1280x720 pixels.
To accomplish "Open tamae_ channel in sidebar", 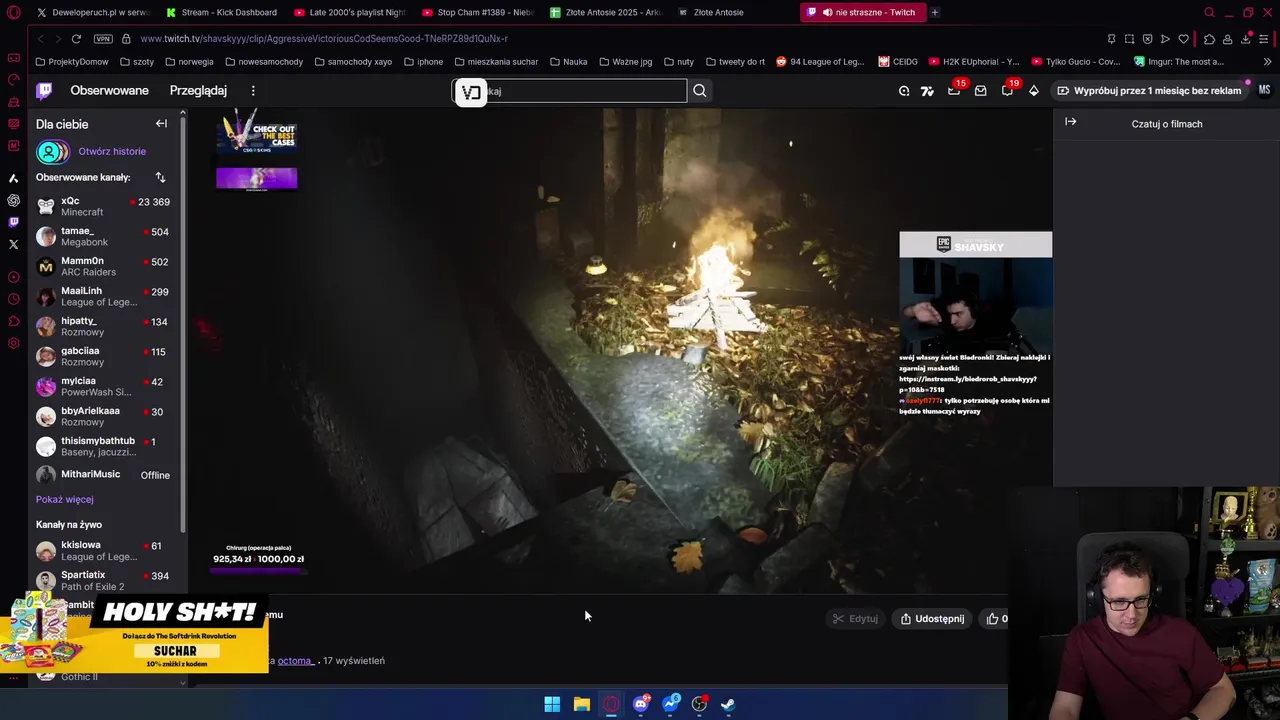I will coord(103,236).
